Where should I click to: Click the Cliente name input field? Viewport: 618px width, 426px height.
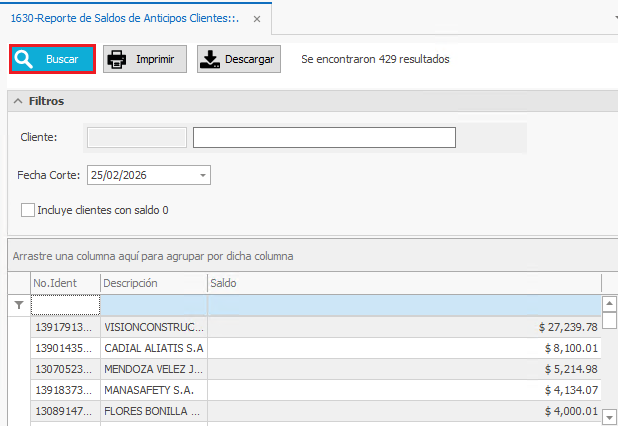click(x=324, y=137)
